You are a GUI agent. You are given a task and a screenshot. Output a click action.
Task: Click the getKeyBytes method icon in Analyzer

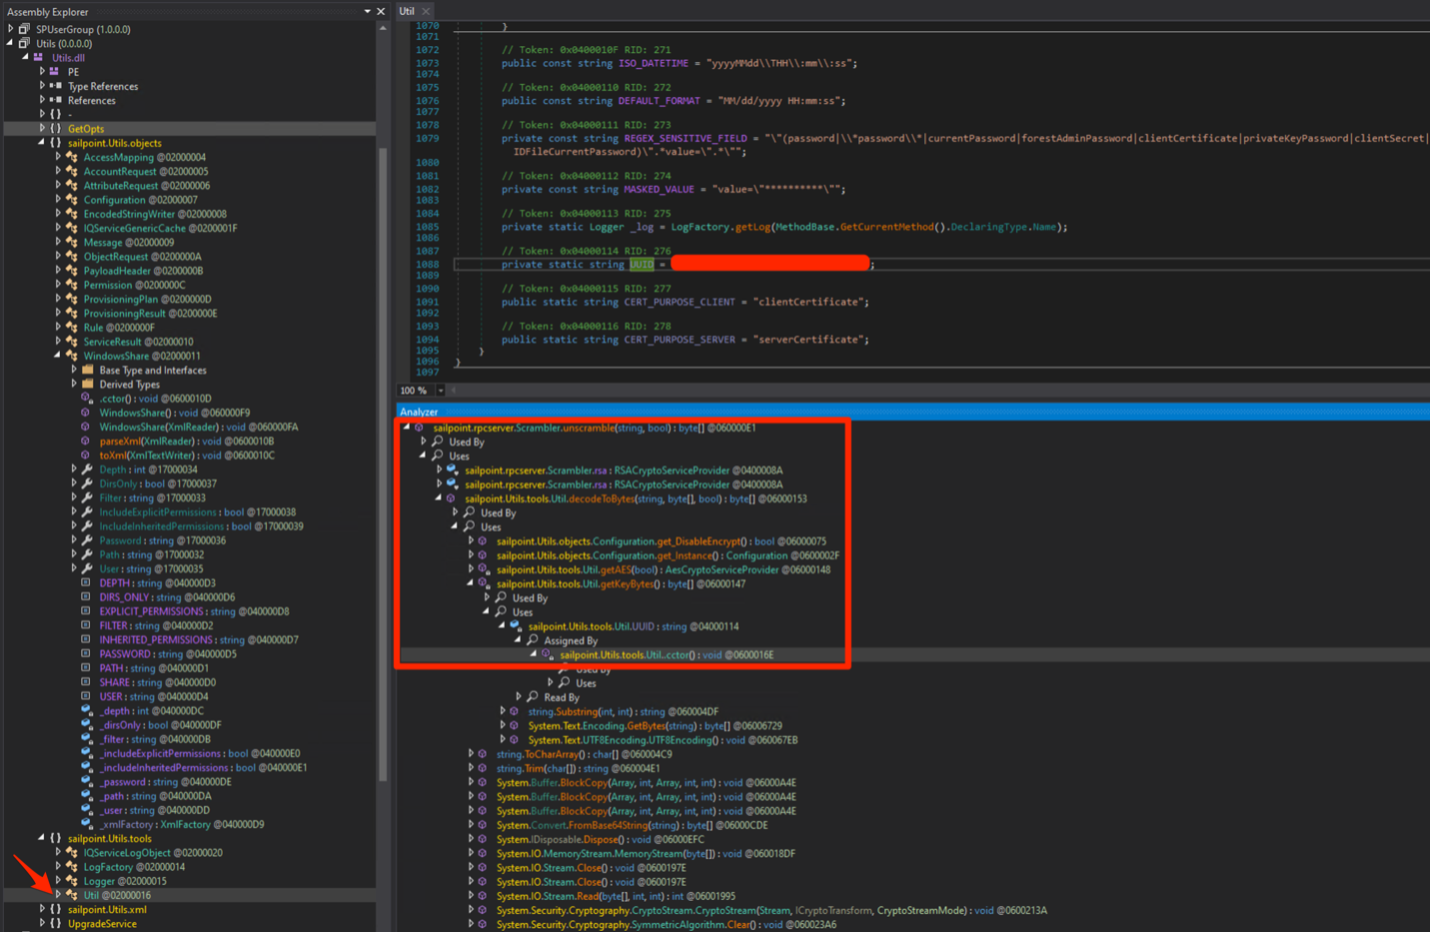(x=483, y=584)
